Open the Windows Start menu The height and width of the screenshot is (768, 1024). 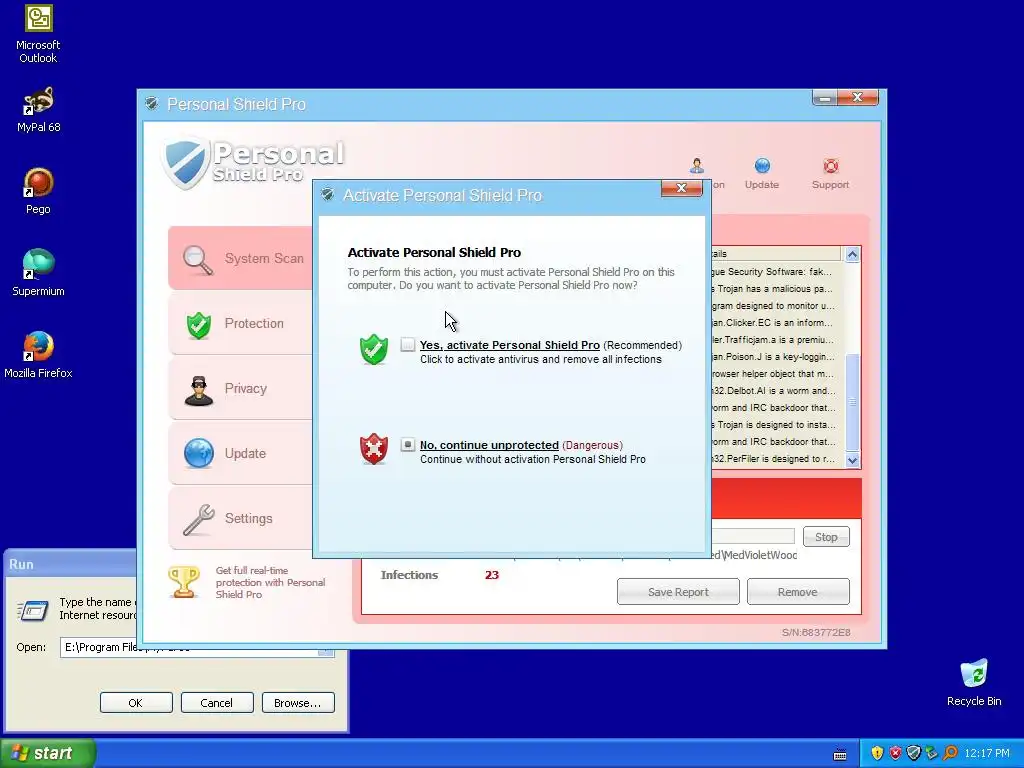click(x=48, y=753)
